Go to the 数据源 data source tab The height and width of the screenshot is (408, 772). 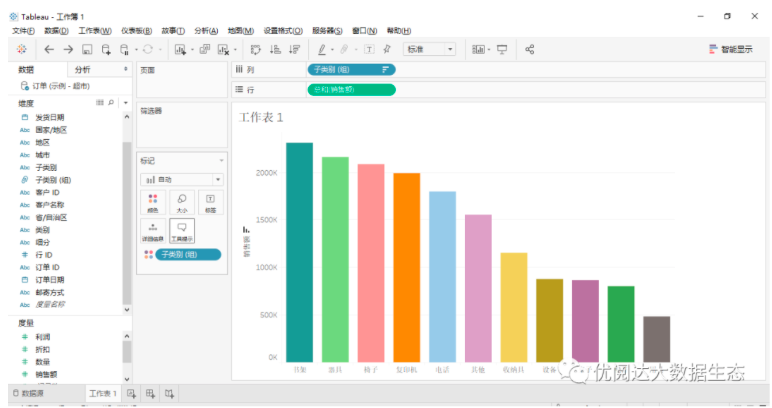[42, 394]
